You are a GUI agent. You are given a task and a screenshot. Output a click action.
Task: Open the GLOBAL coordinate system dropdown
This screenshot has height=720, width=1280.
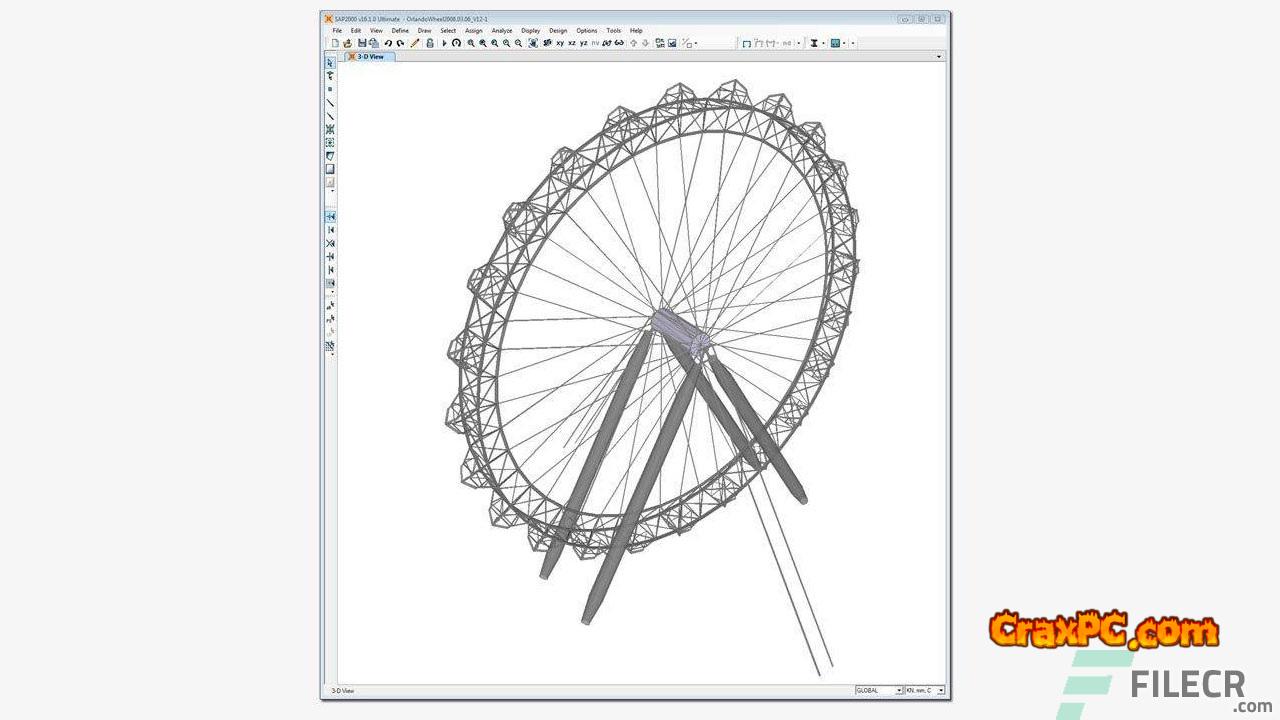(x=879, y=690)
